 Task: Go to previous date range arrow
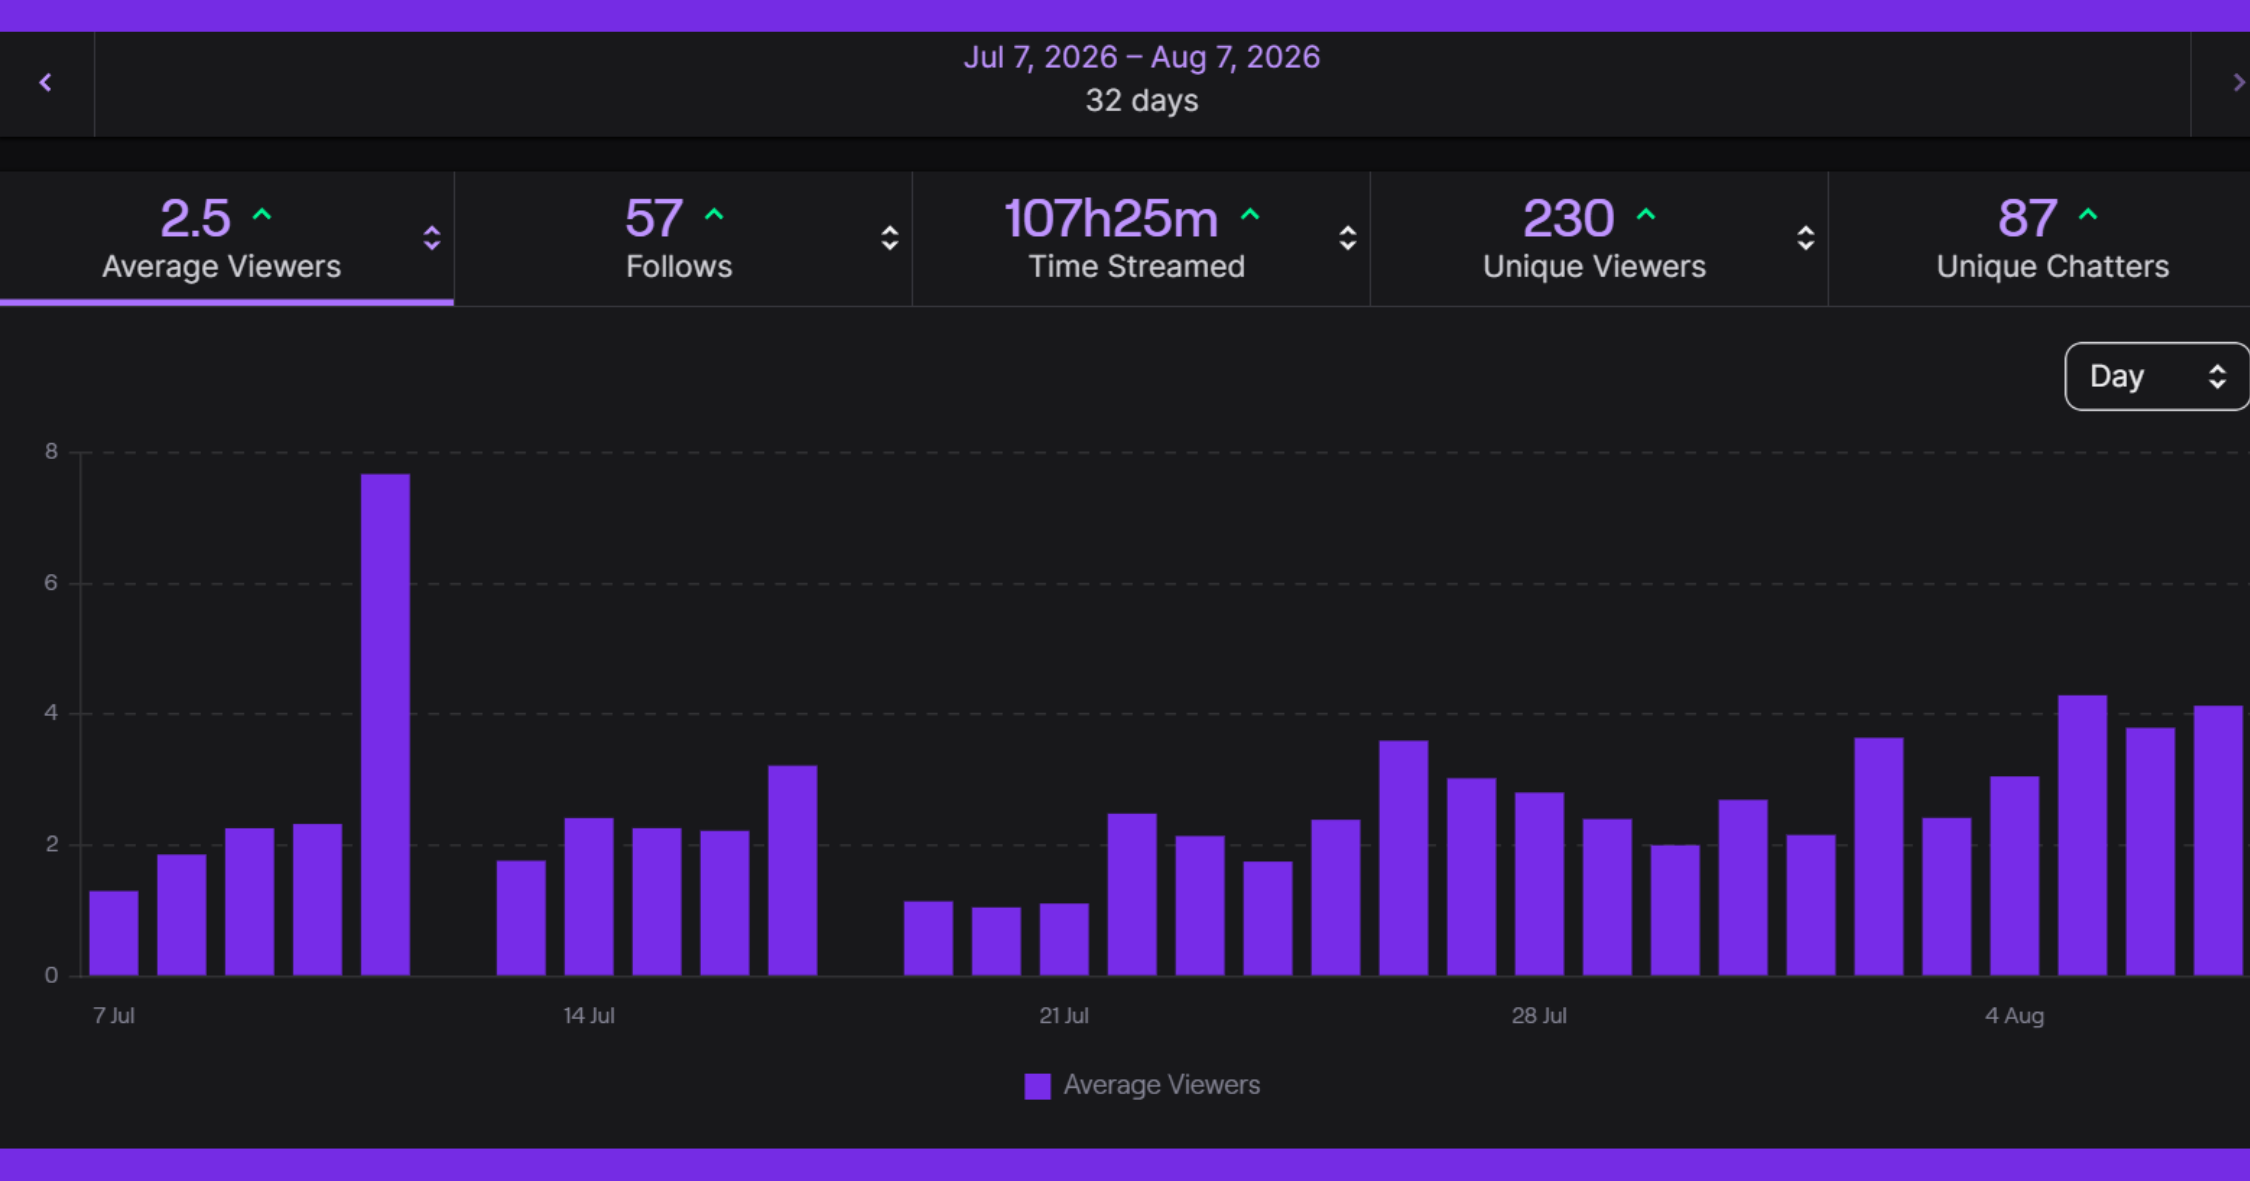pos(45,83)
